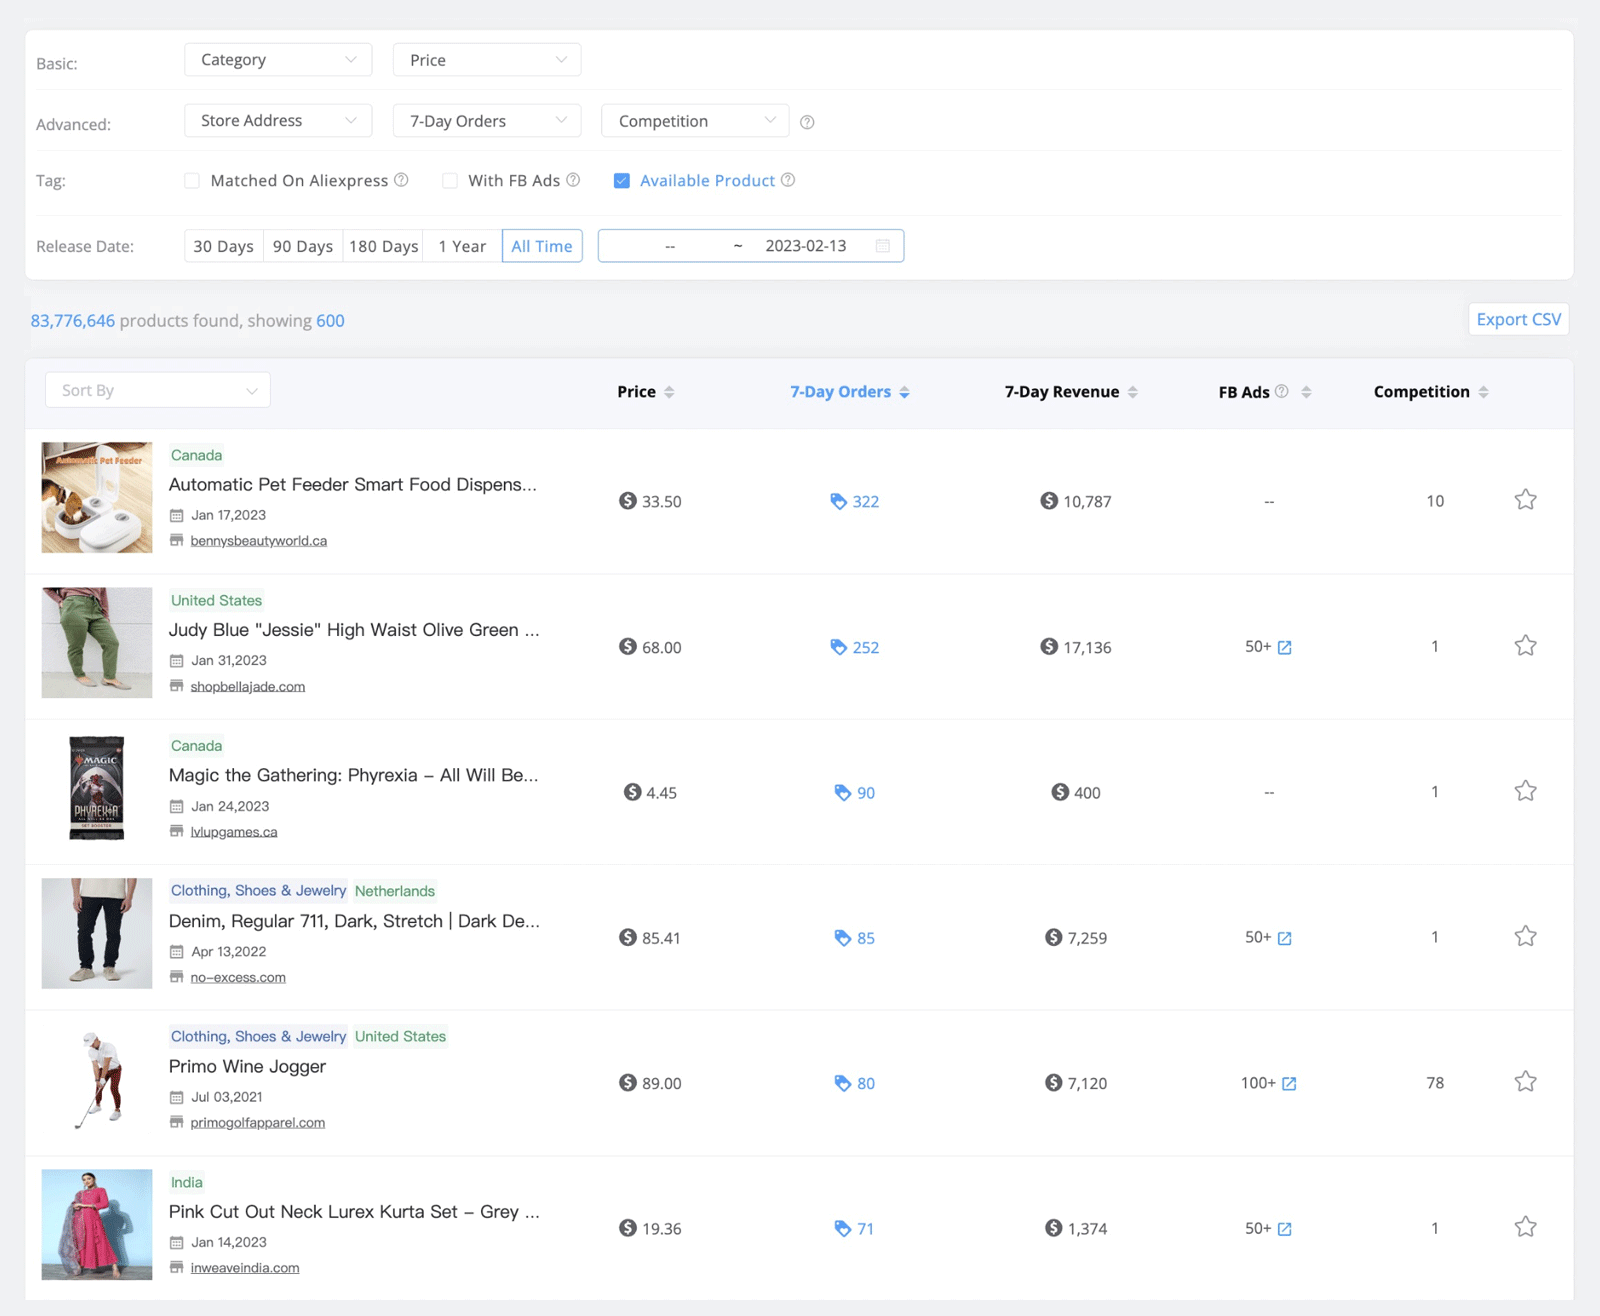Open the Pink Kurta Set thumbnail
This screenshot has width=1600, height=1316.
[97, 1224]
